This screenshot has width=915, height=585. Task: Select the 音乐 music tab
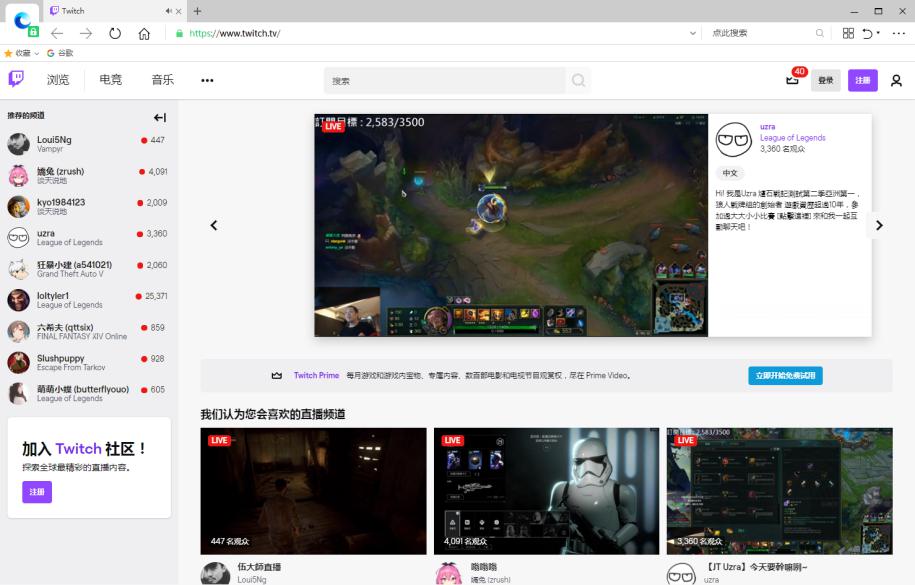pyautogui.click(x=163, y=80)
